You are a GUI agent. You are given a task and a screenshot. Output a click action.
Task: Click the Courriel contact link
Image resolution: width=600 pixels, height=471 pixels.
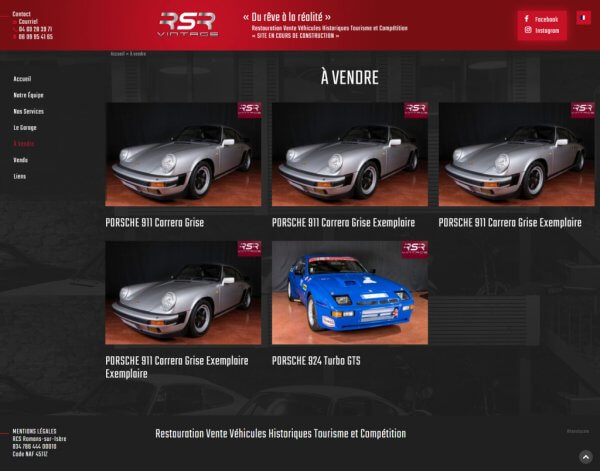point(28,21)
